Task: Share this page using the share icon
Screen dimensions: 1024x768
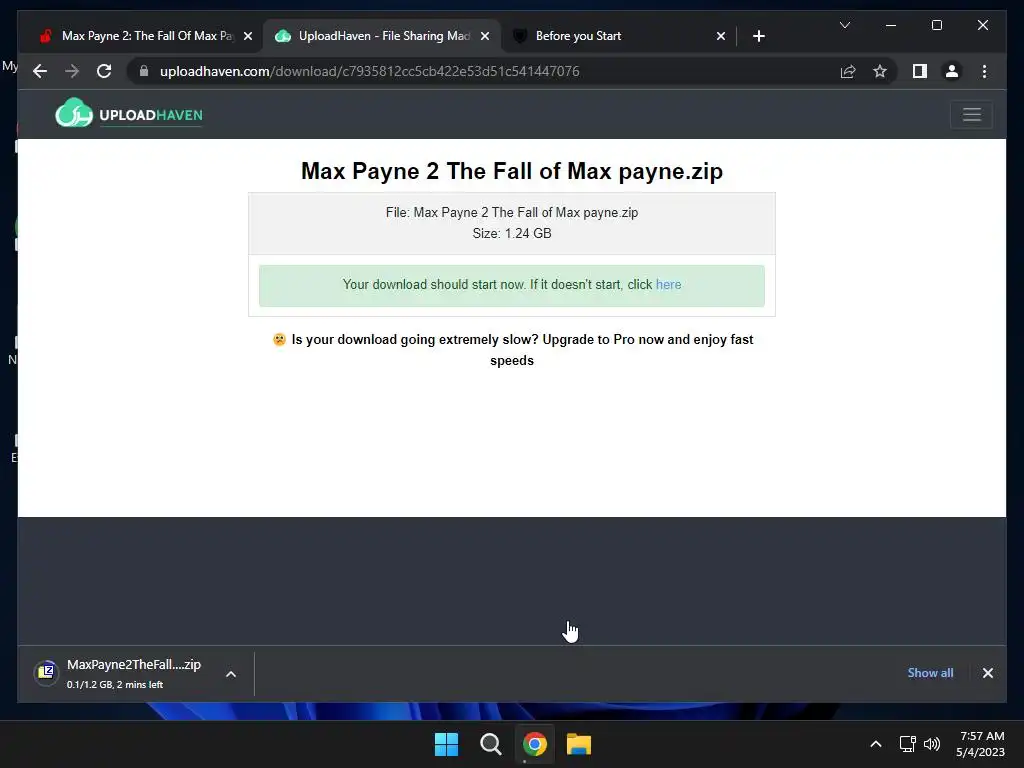Action: coord(848,71)
